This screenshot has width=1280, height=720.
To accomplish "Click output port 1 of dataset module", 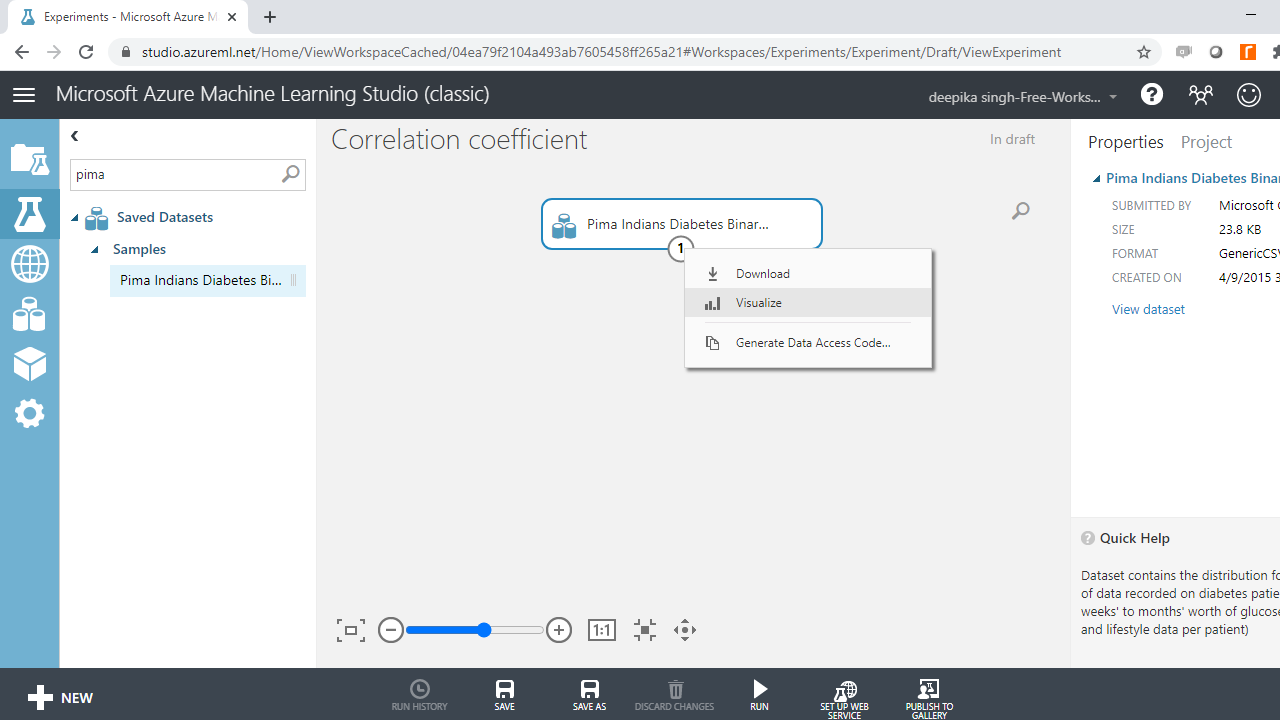I will coord(680,248).
